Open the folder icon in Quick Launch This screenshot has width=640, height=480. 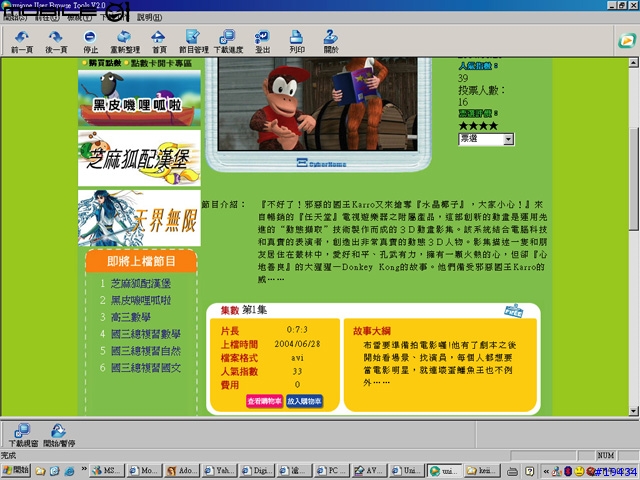point(40,471)
